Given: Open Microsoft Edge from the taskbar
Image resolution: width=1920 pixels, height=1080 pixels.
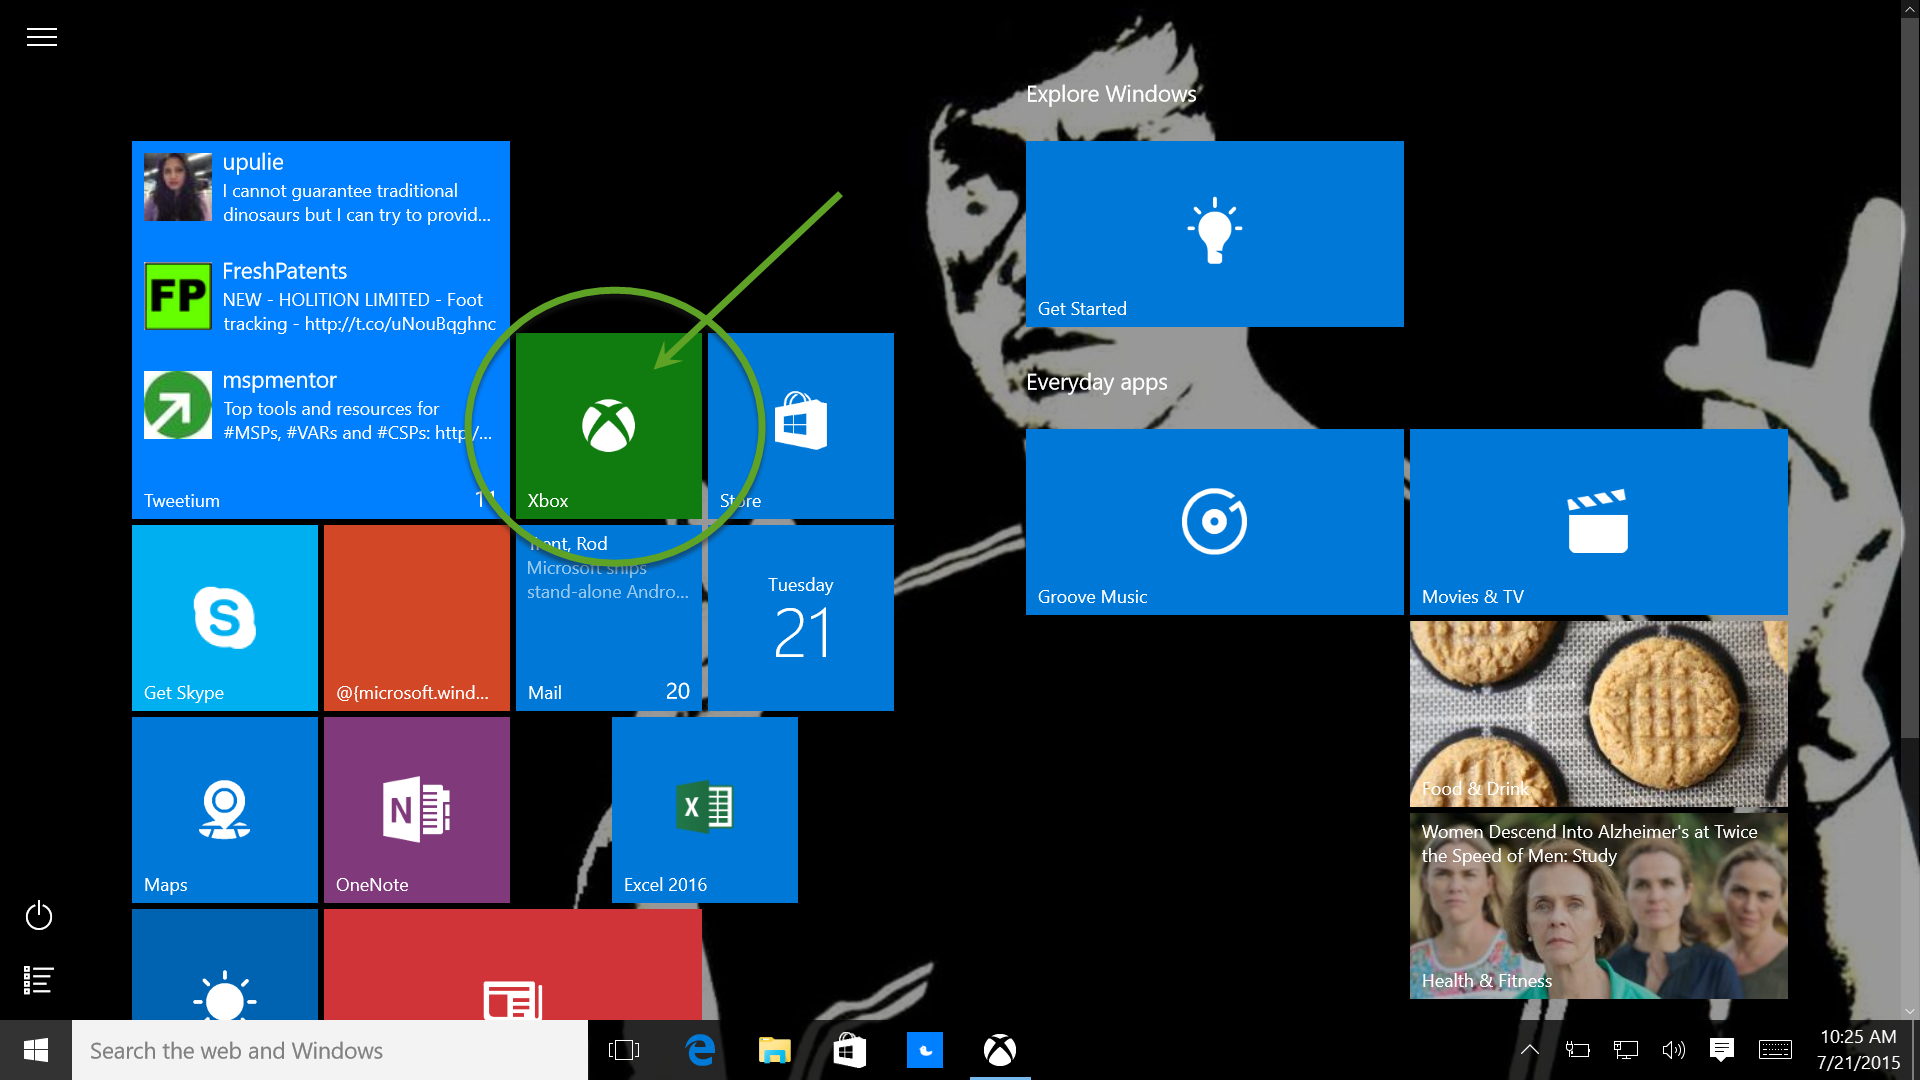Looking at the screenshot, I should 700,1050.
